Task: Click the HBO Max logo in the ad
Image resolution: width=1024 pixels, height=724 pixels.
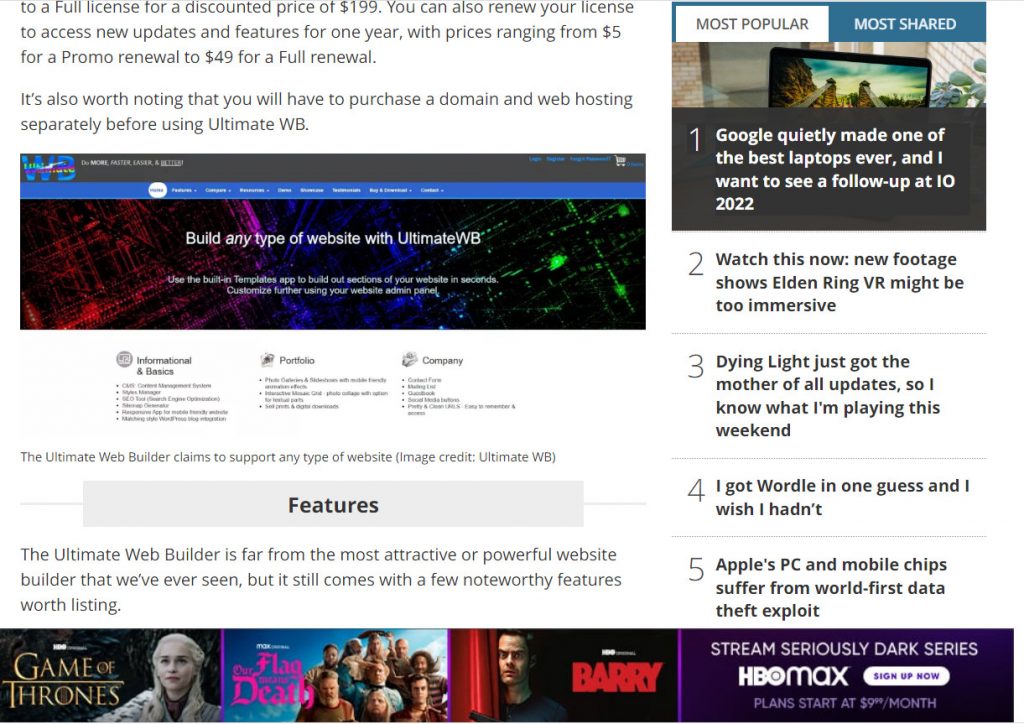Action: (793, 676)
